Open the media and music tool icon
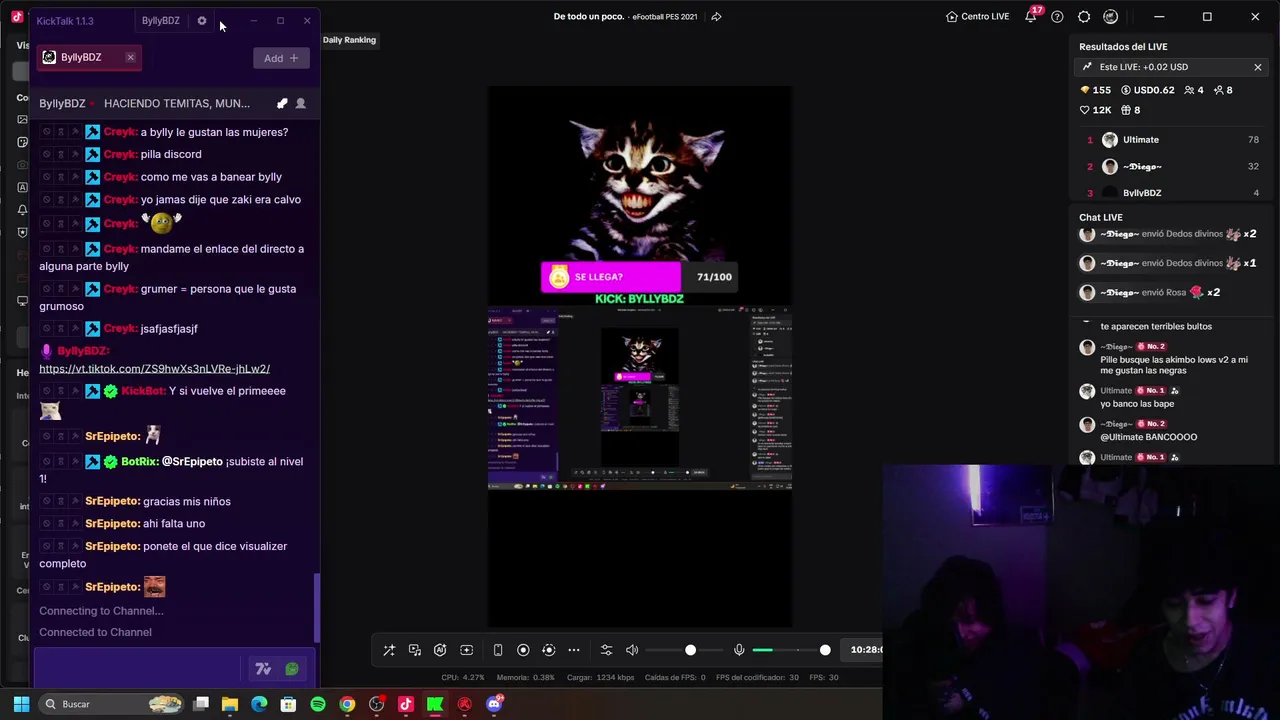This screenshot has width=1280, height=720. coord(415,650)
